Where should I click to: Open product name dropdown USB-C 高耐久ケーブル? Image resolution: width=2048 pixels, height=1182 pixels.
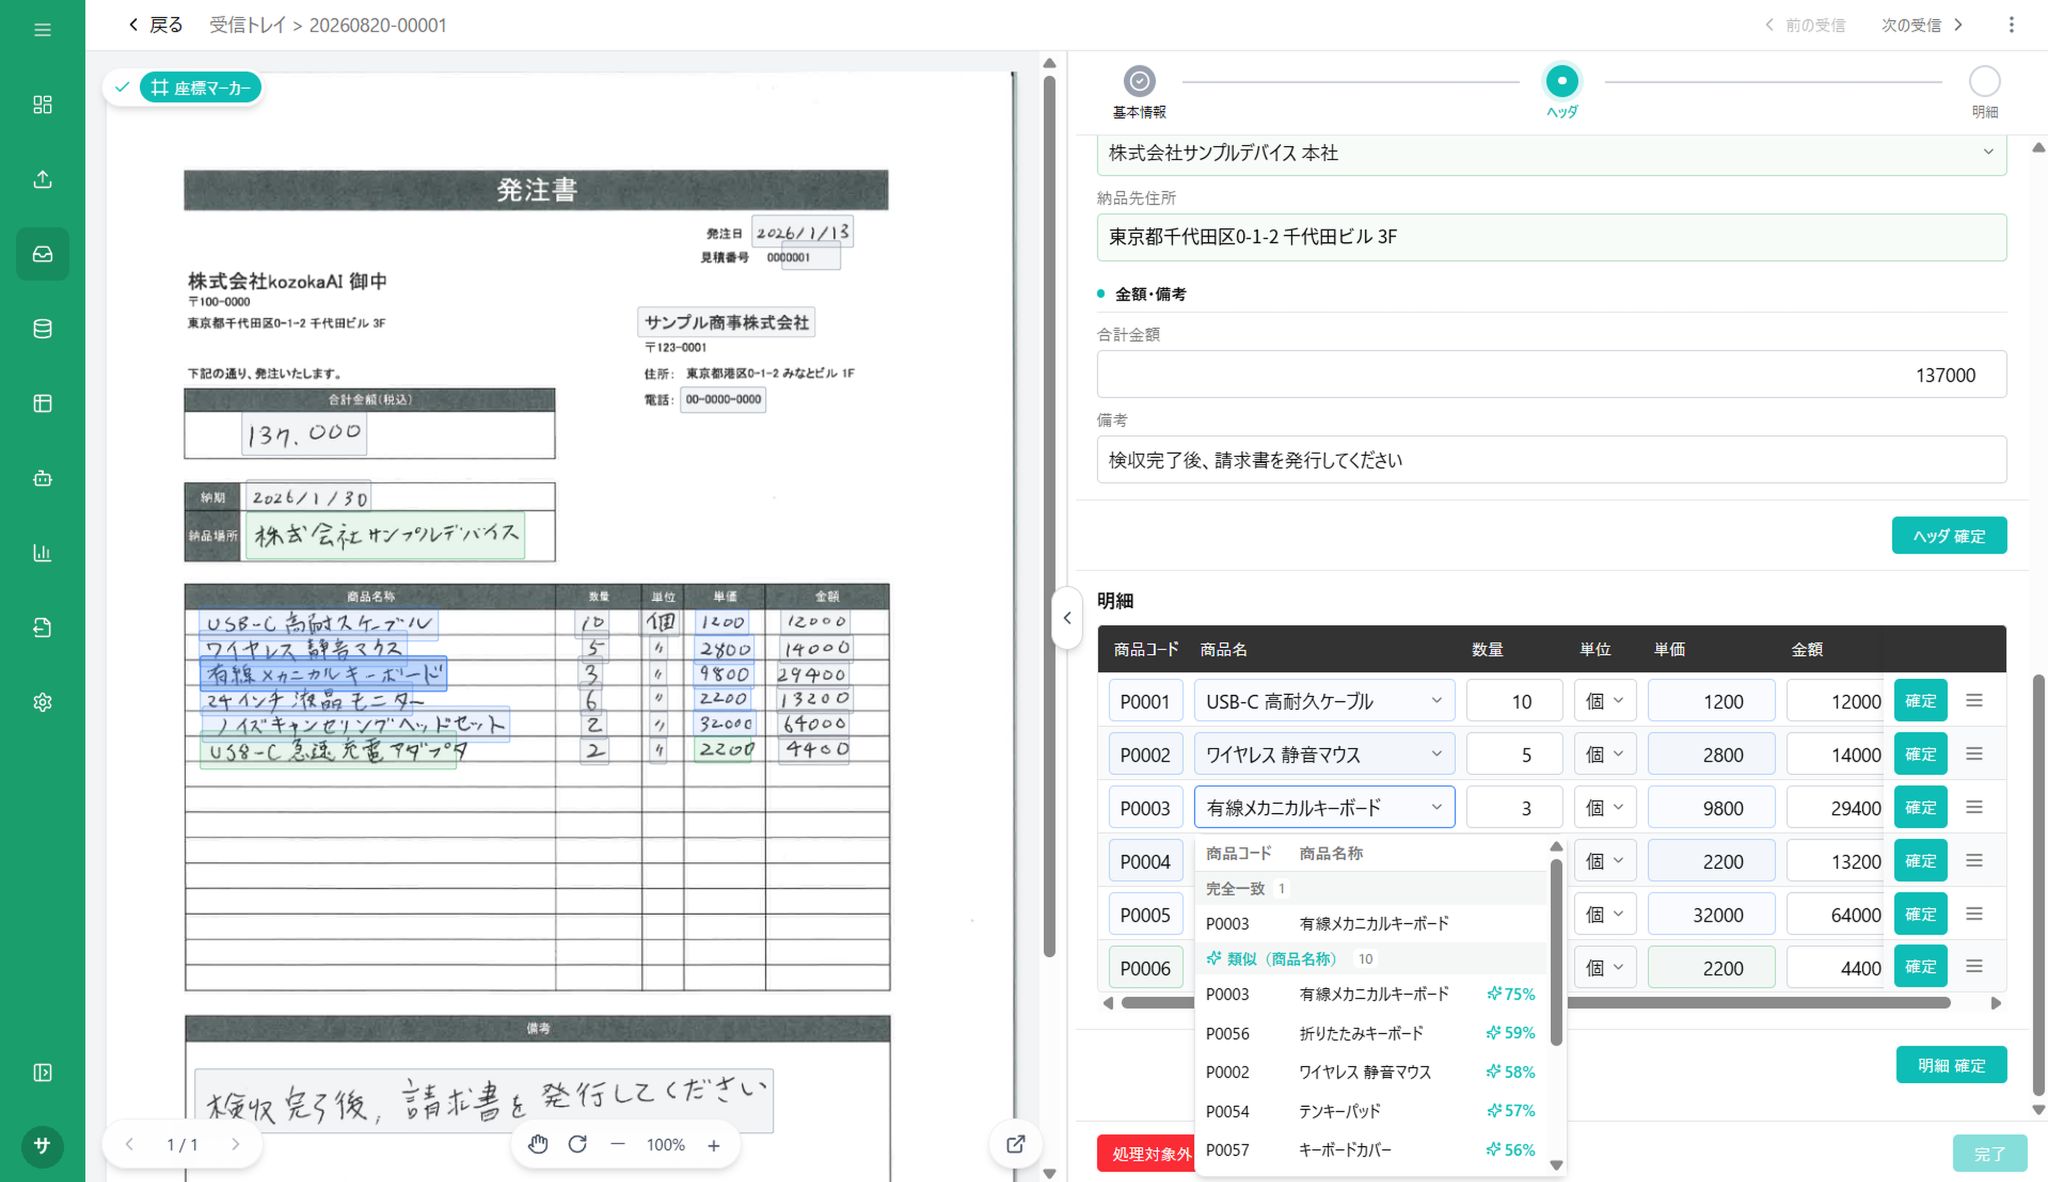point(1324,701)
